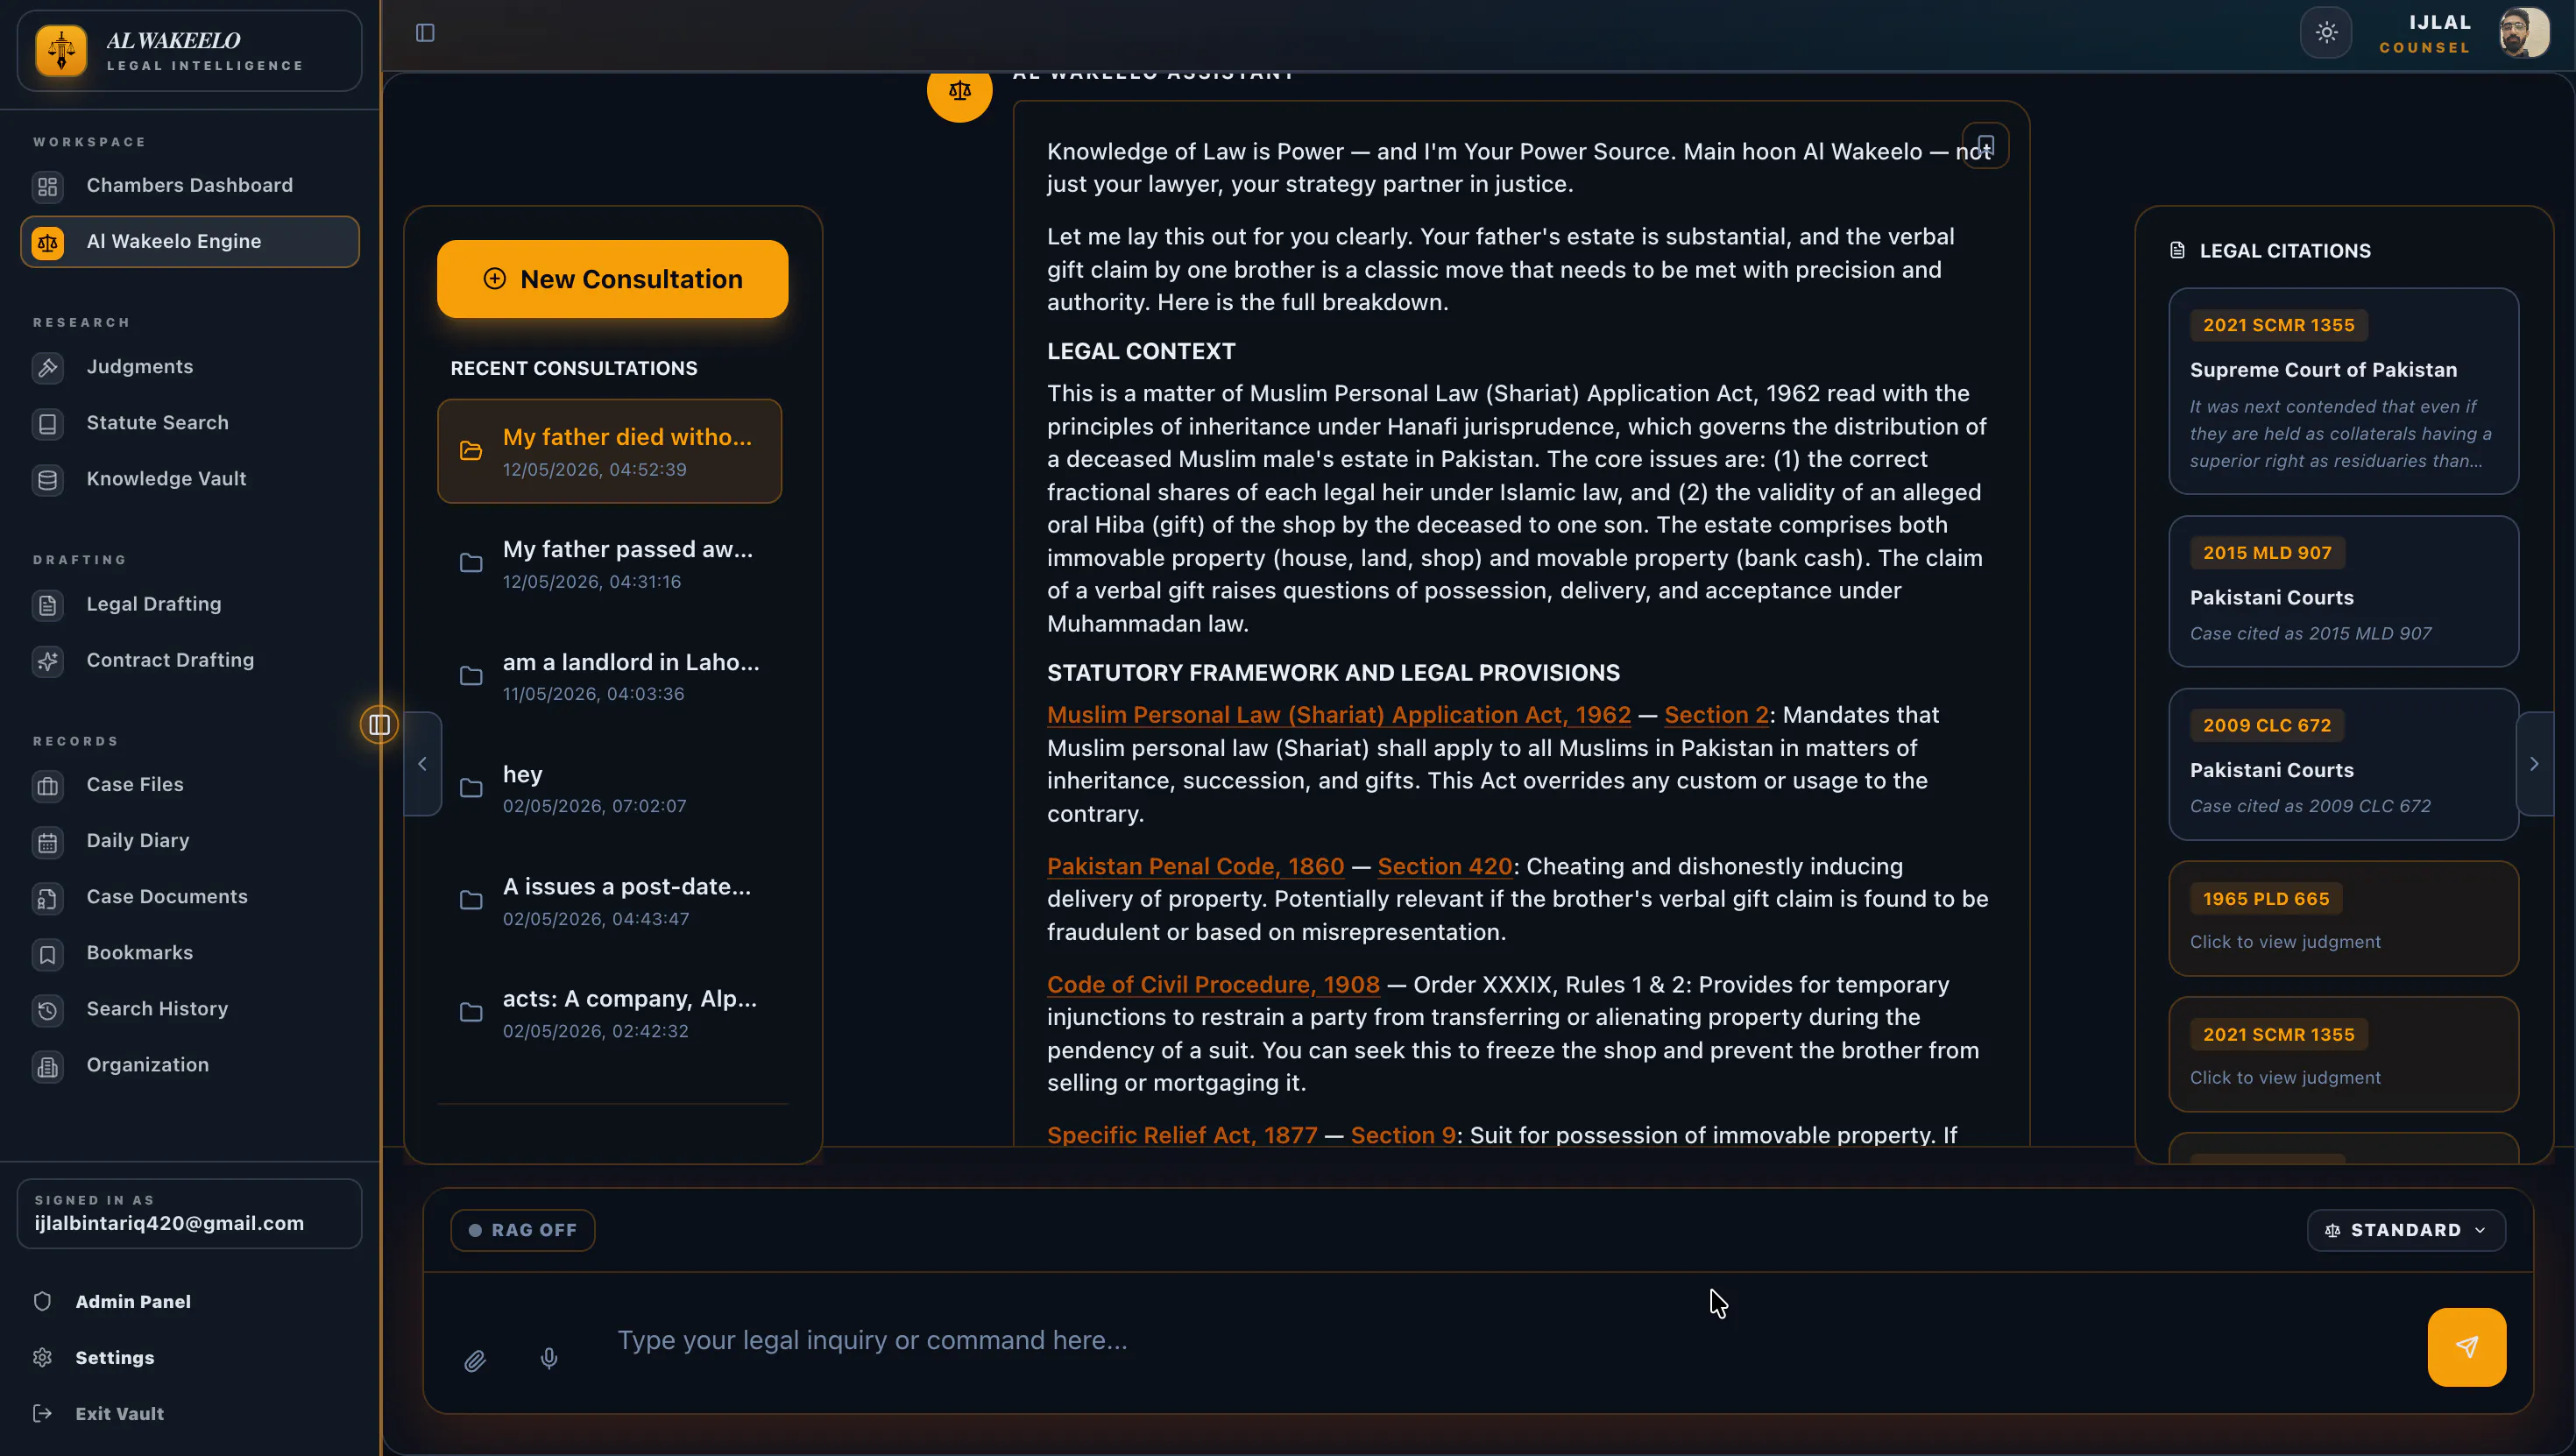Follow the Section 420 link
This screenshot has height=1456, width=2576.
point(1445,866)
